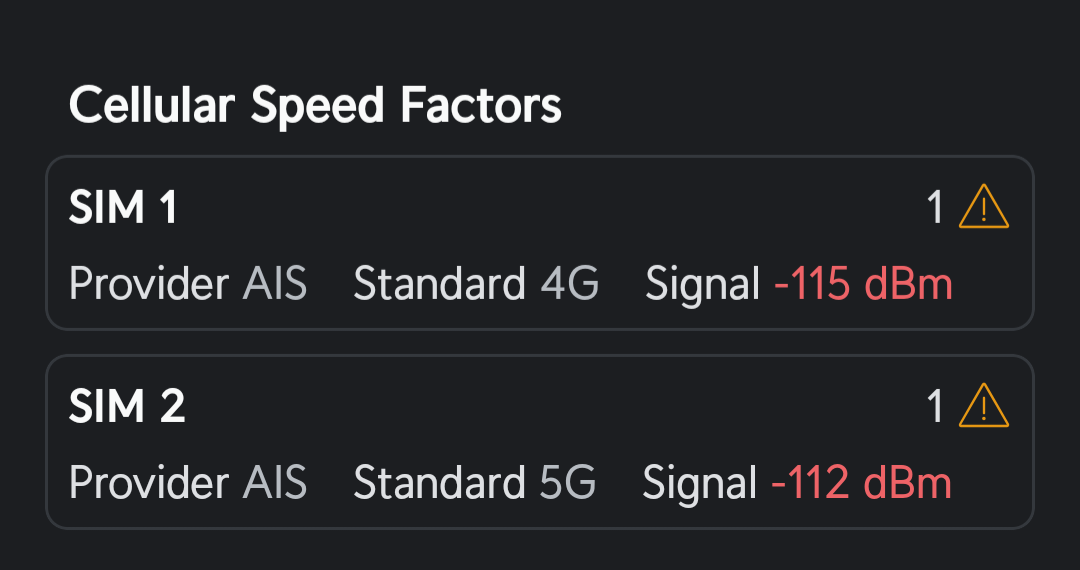Click empty space in the SIM 1 card header
The image size is (1080, 570).
tap(550, 209)
